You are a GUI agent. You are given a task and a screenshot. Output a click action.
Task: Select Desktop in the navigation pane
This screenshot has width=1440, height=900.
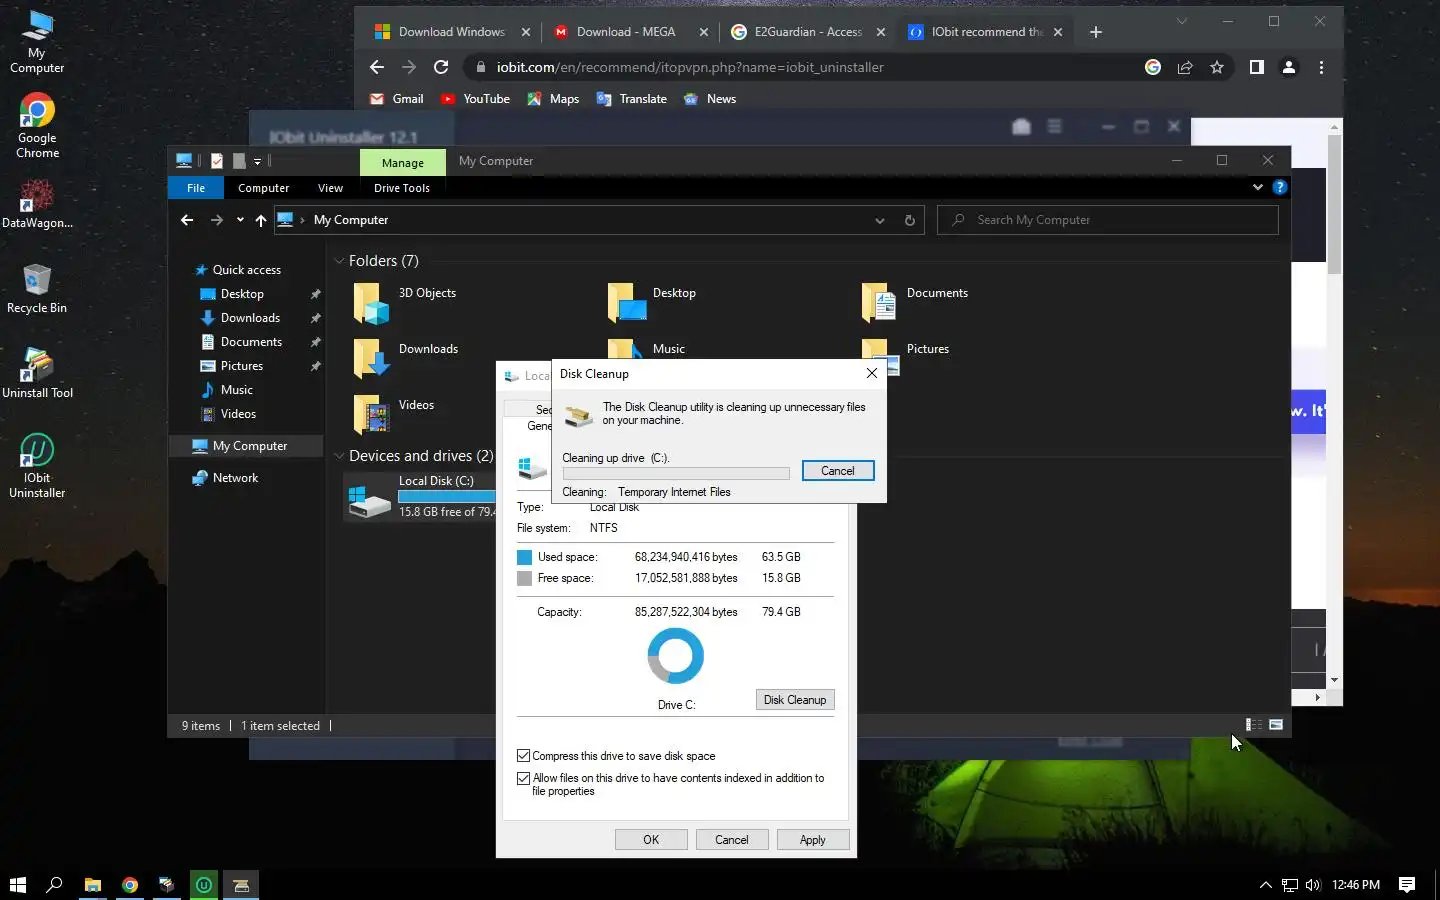(242, 294)
